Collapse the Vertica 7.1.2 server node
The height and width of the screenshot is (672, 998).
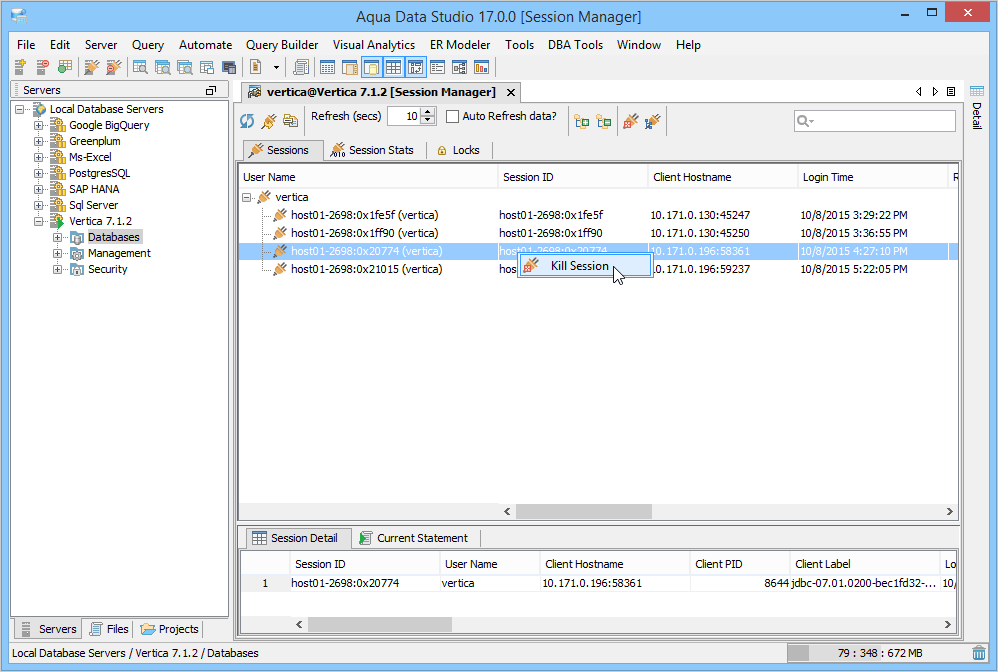coord(39,221)
